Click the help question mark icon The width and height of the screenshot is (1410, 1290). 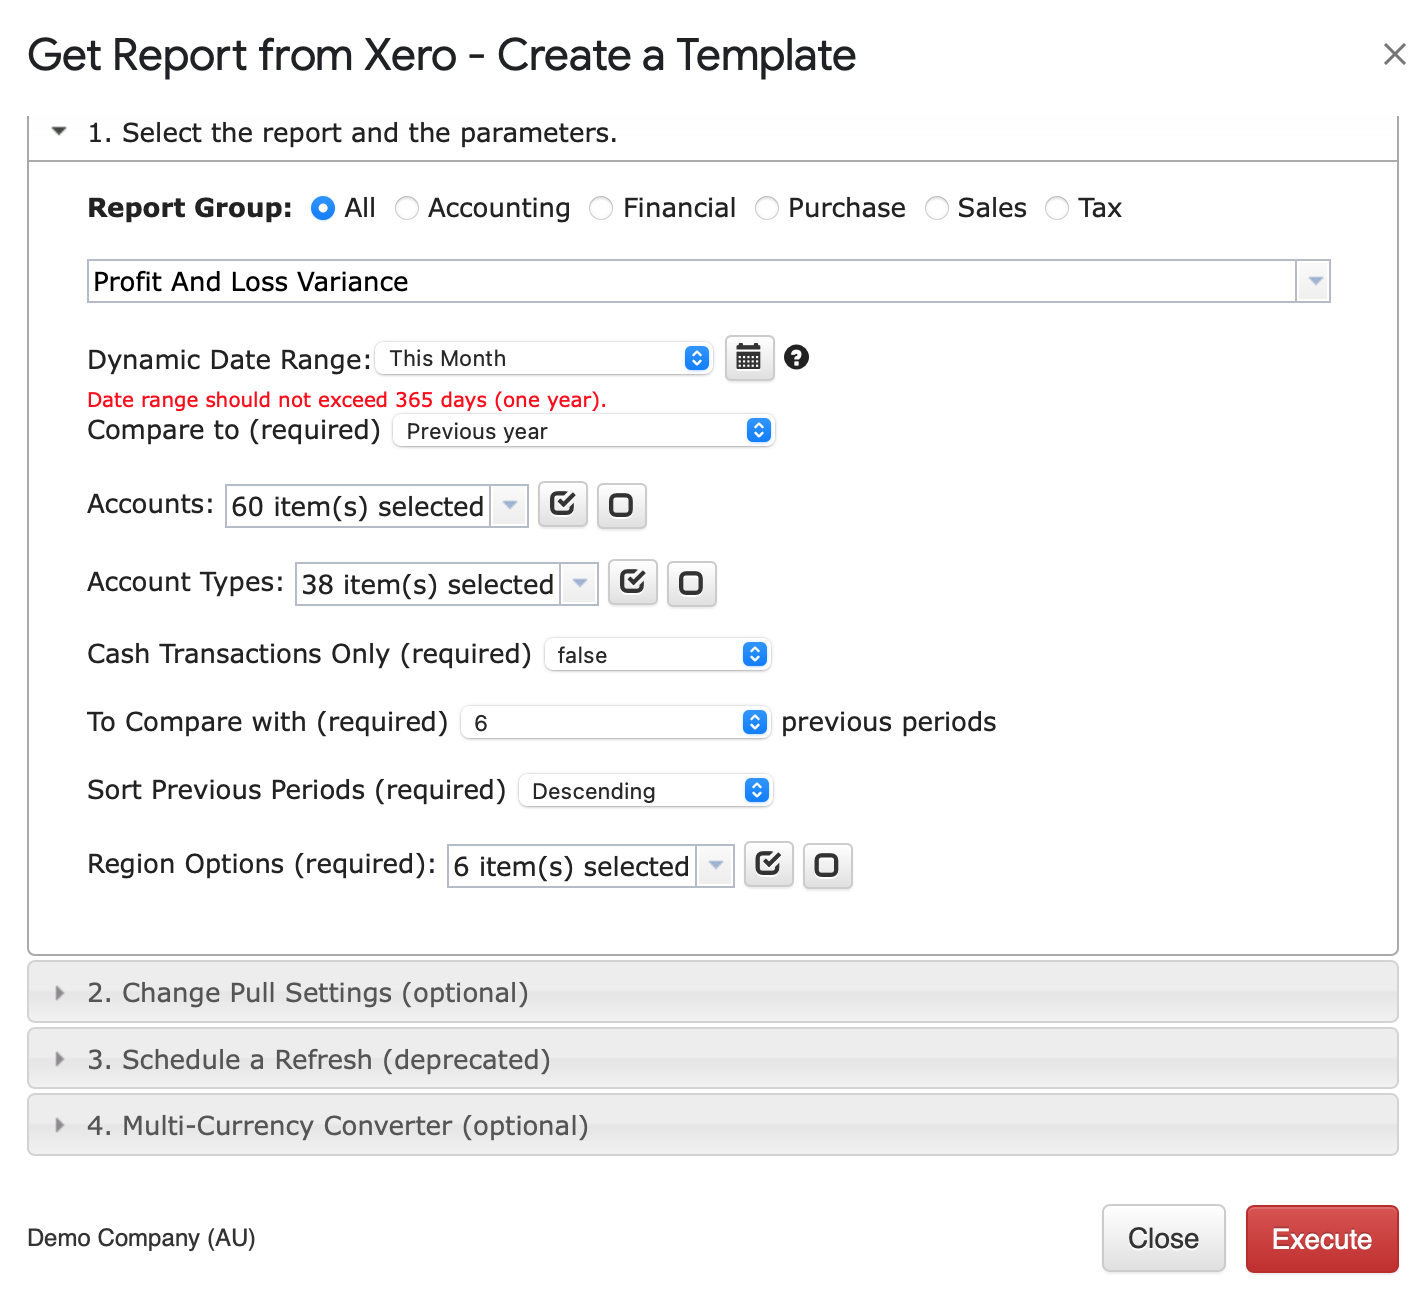click(796, 357)
